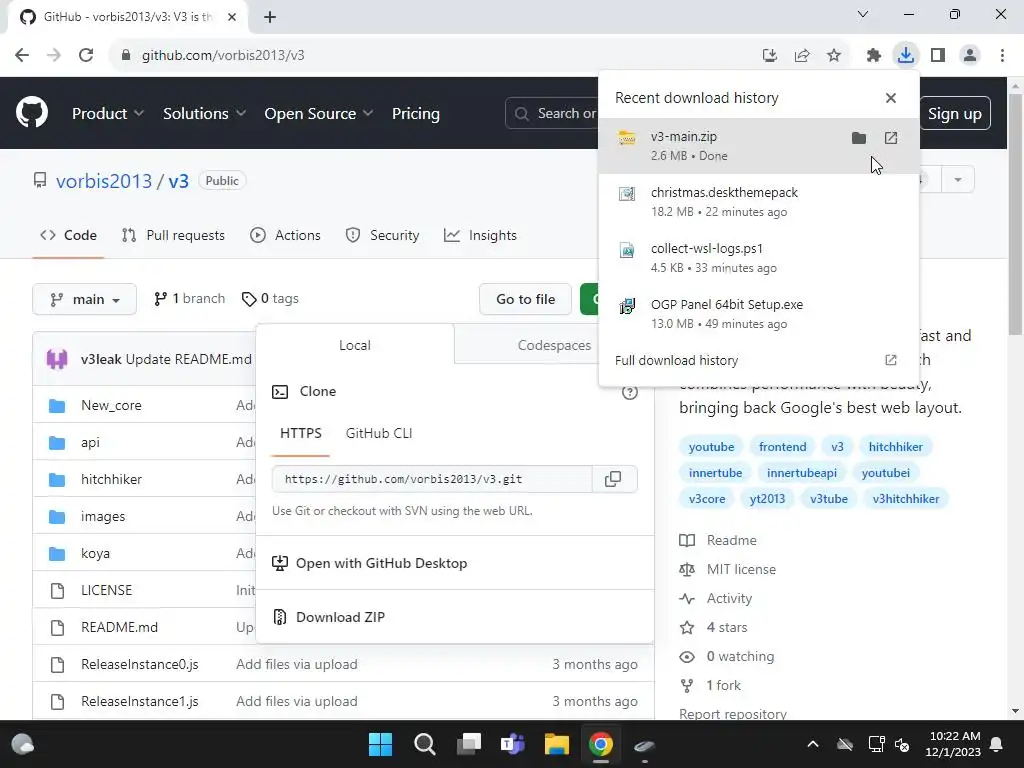Open the main branch dropdown

coord(84,299)
